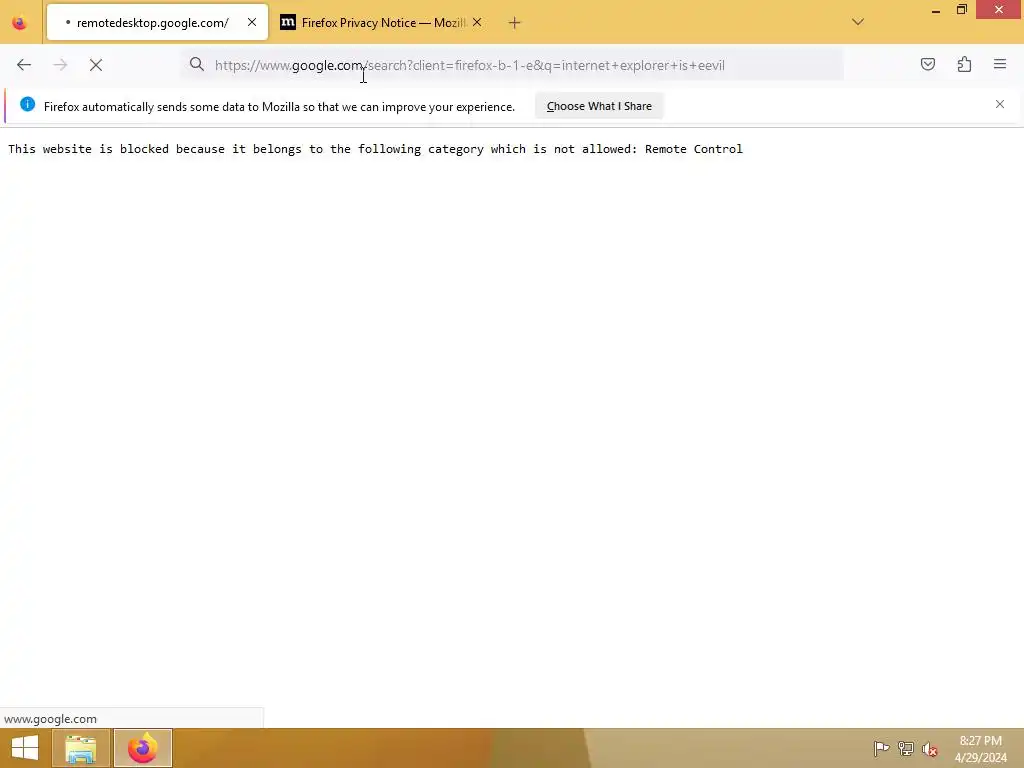Restore down the Firefox window
Image resolution: width=1024 pixels, height=768 pixels.
point(961,10)
